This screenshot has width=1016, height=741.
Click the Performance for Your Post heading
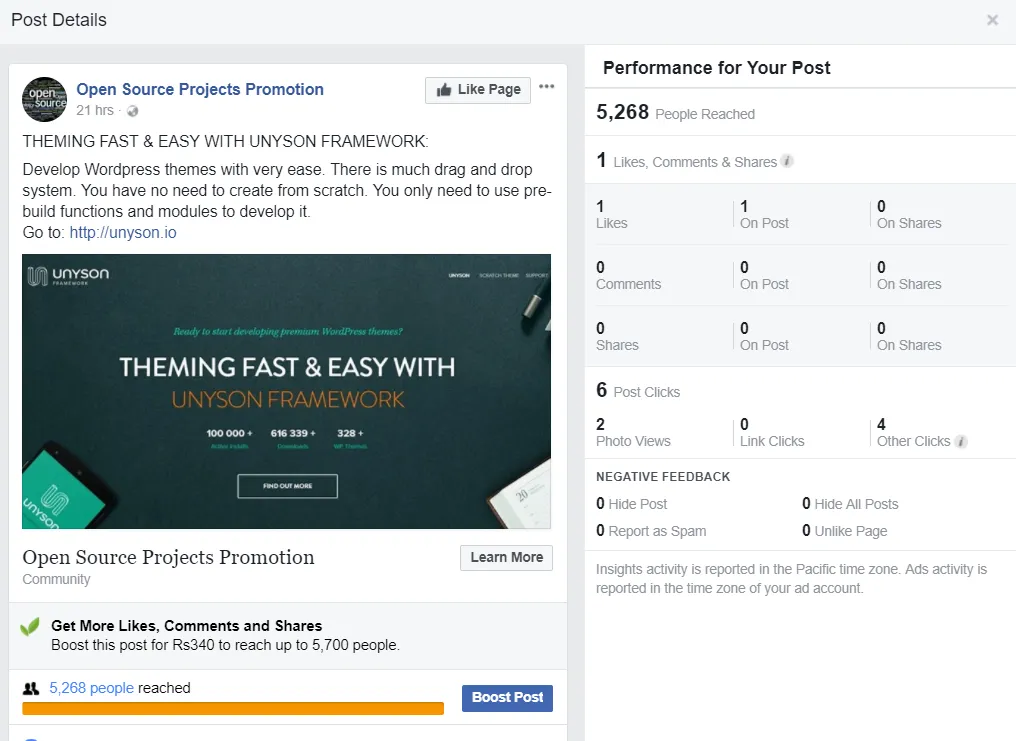[x=716, y=68]
